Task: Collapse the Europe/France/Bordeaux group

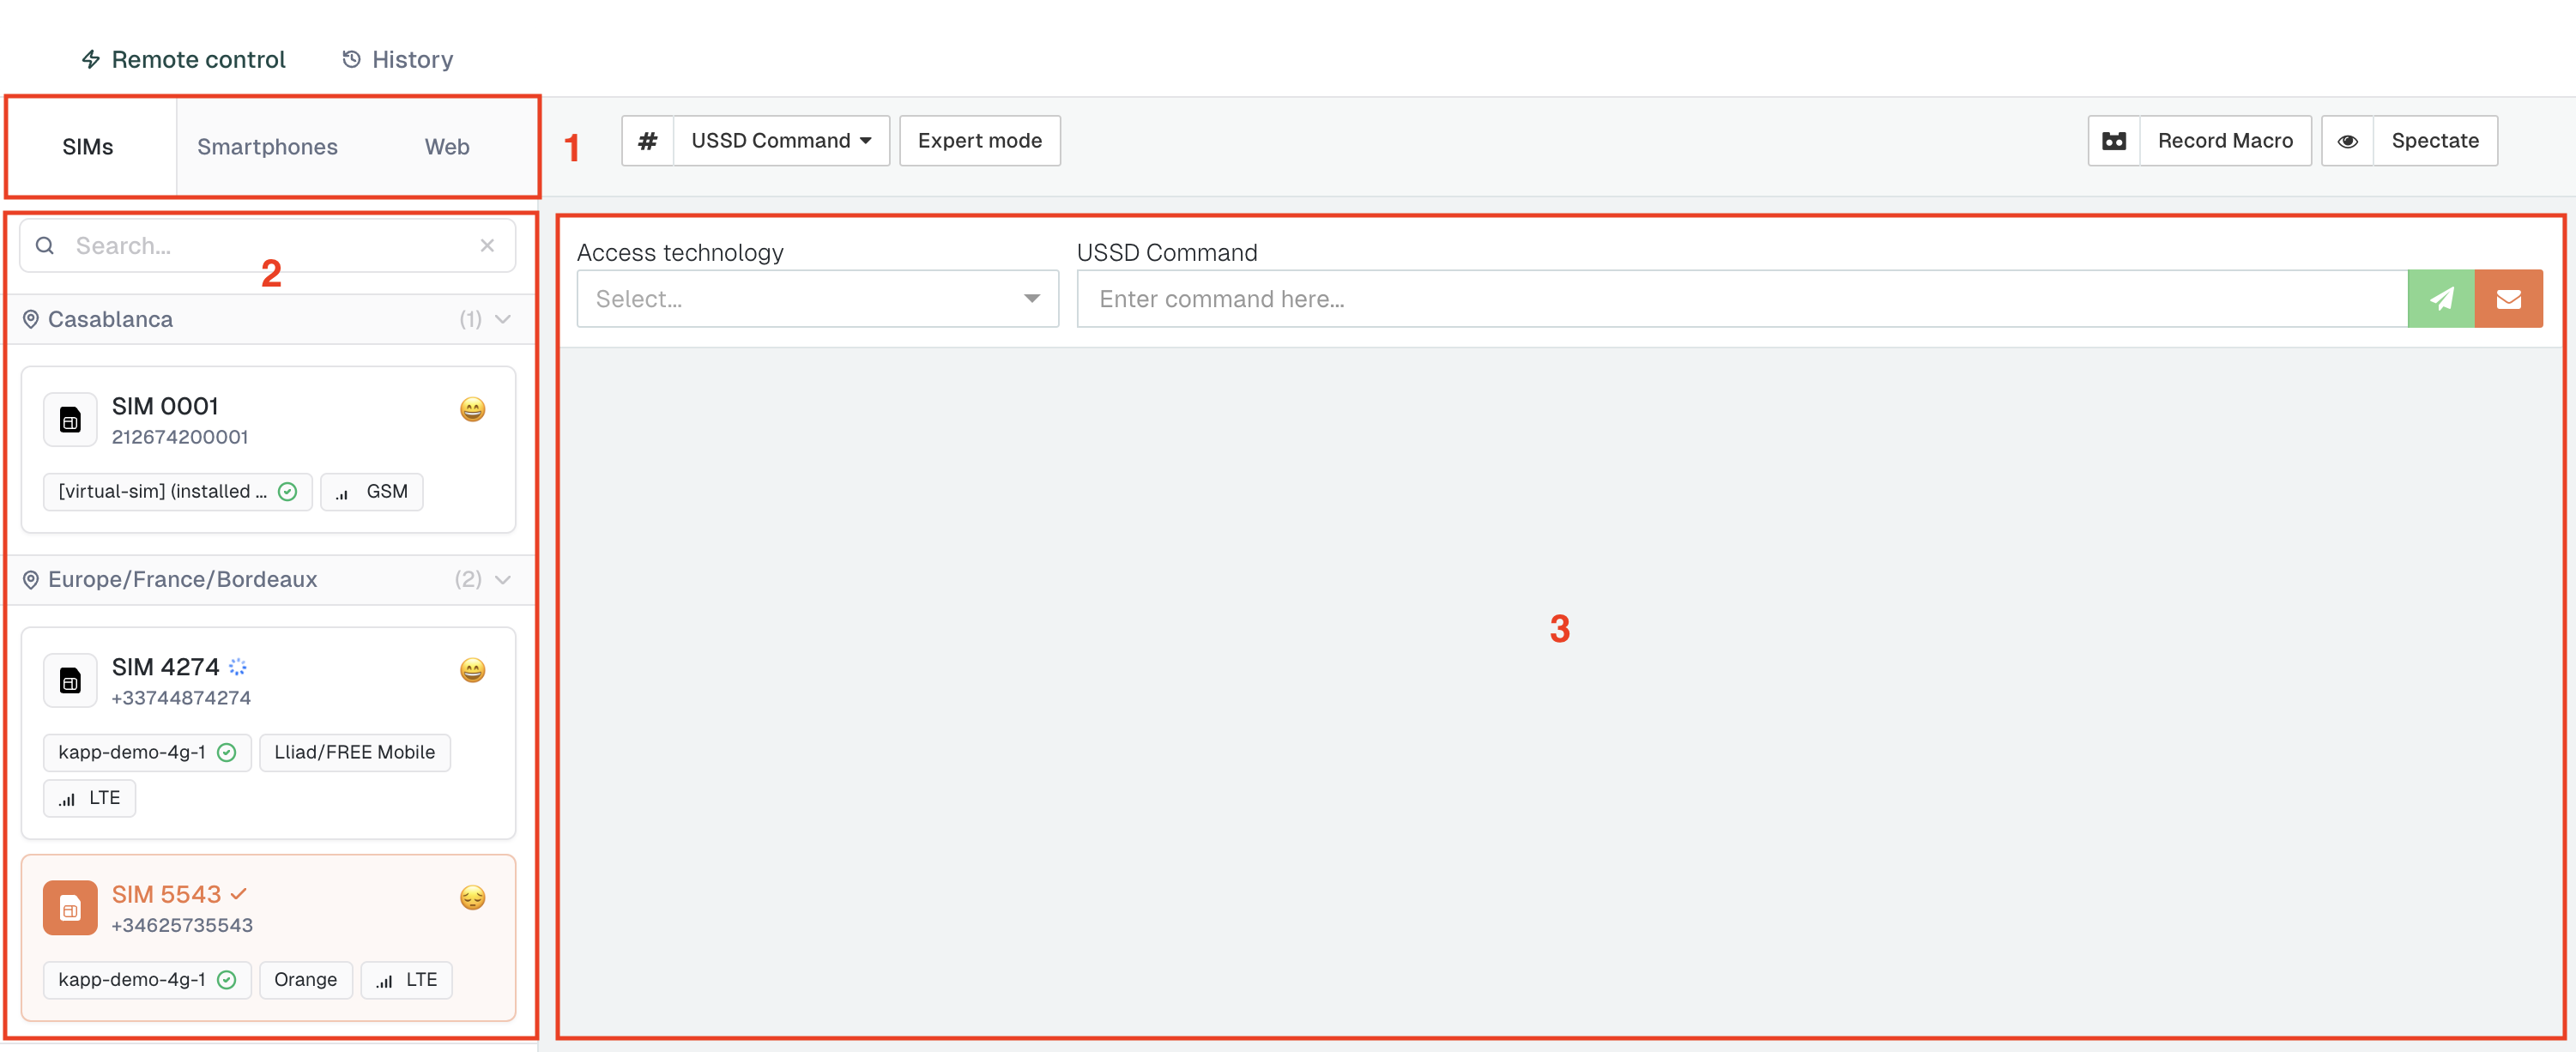Action: coord(503,579)
